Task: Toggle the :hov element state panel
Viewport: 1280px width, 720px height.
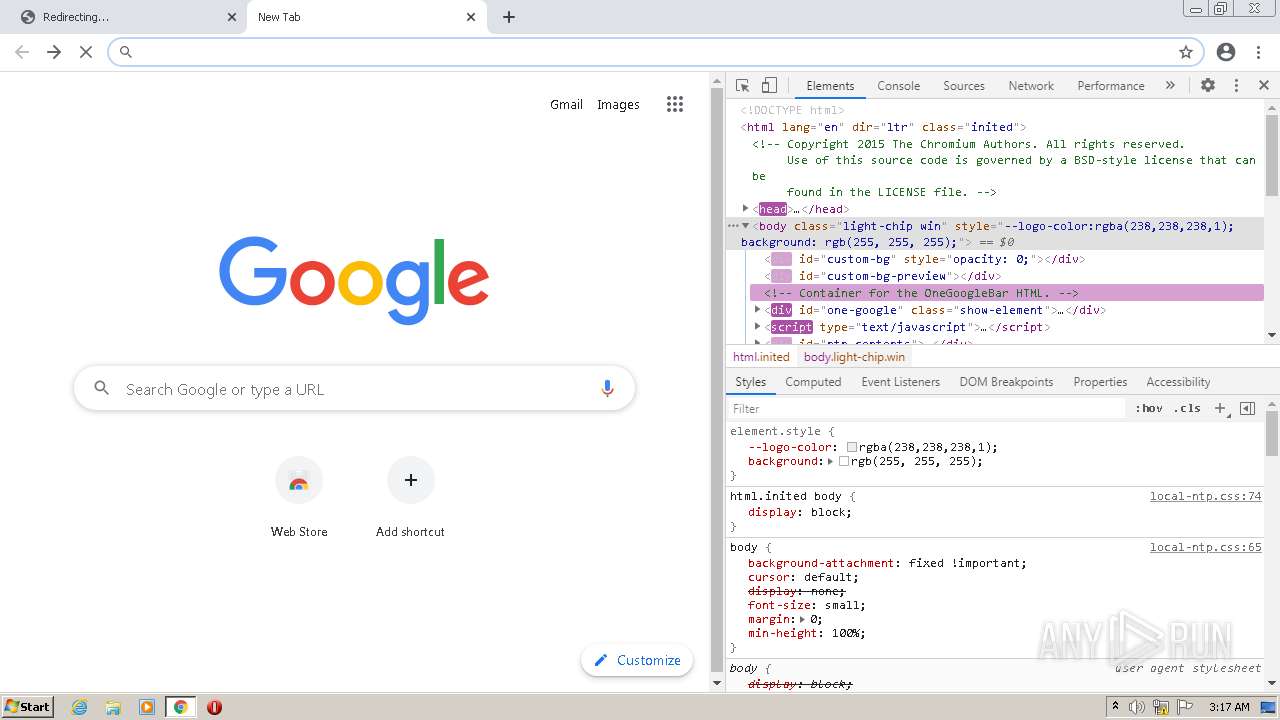Action: click(1149, 408)
